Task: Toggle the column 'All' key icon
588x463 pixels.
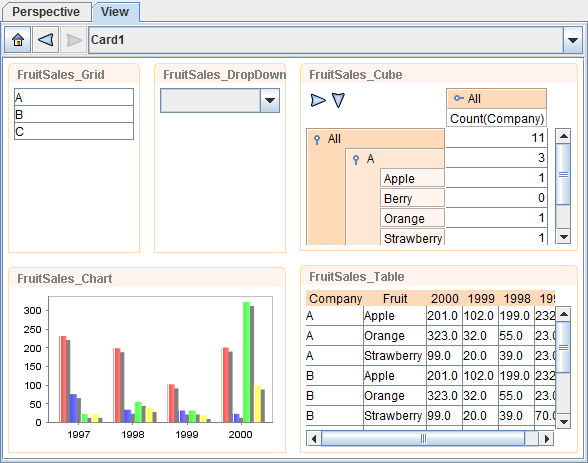Action: coord(459,99)
